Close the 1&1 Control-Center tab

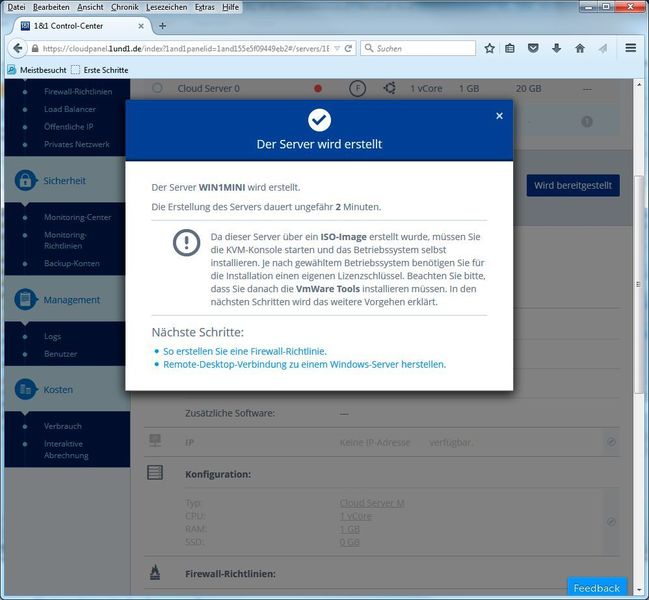pyautogui.click(x=141, y=26)
